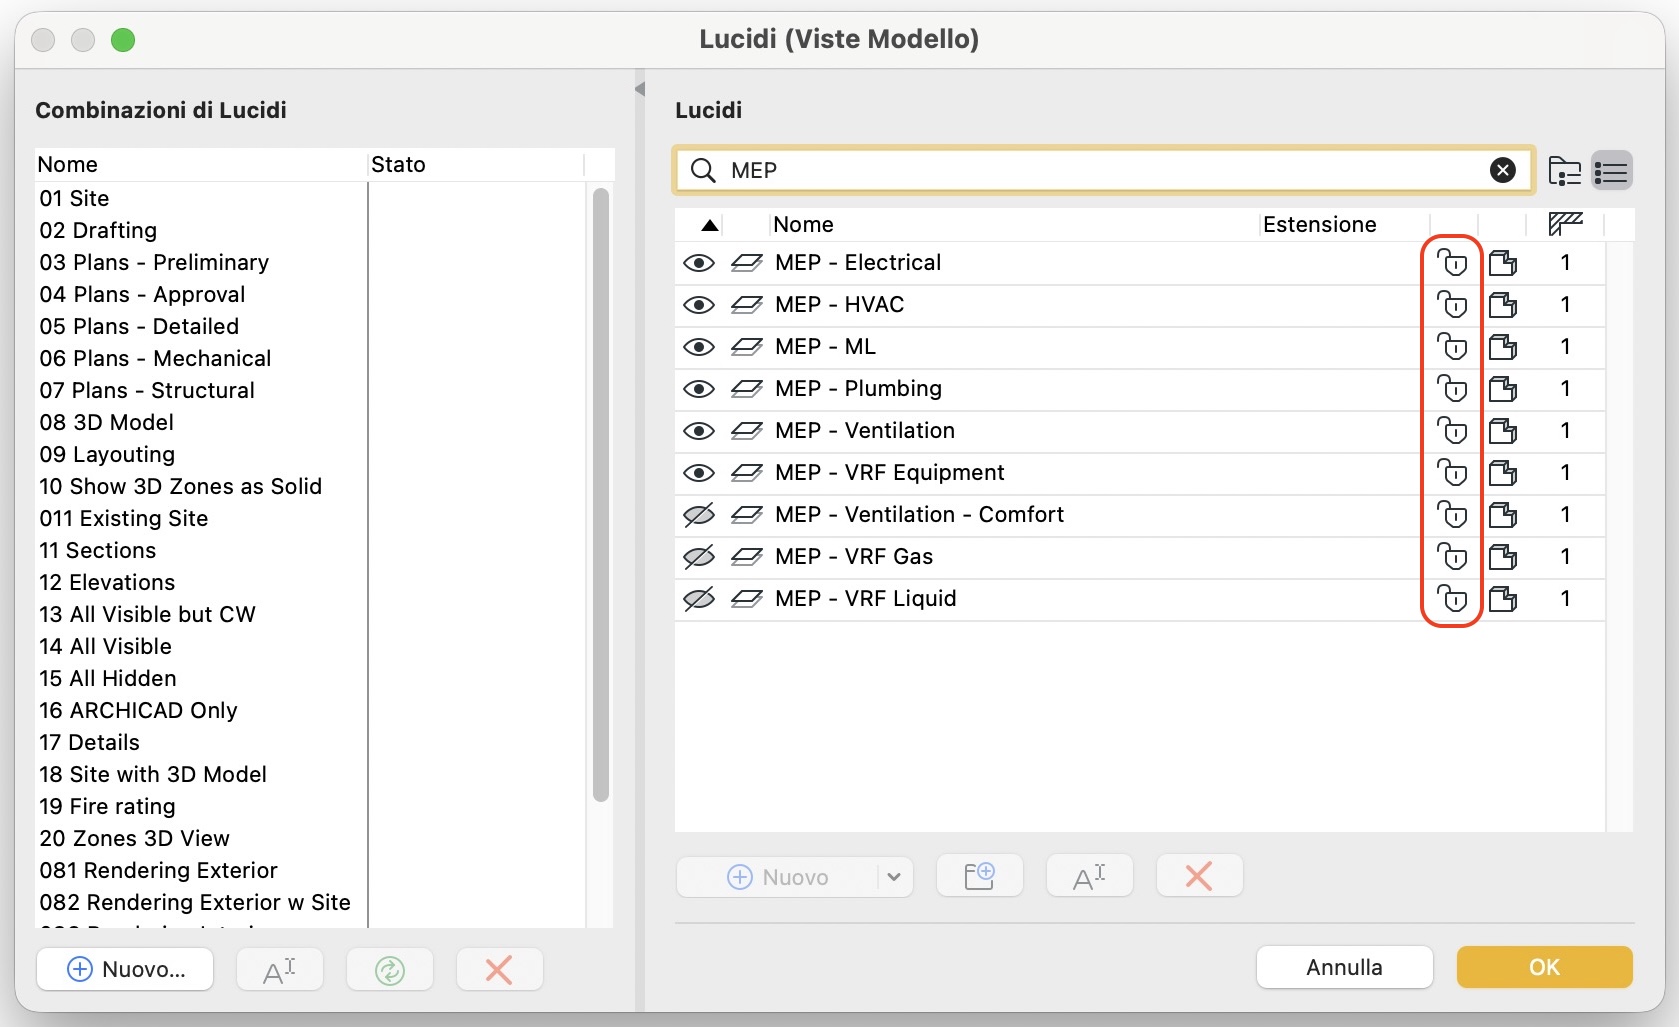
Task: Select 19 Fire rating combination
Action: tap(107, 807)
